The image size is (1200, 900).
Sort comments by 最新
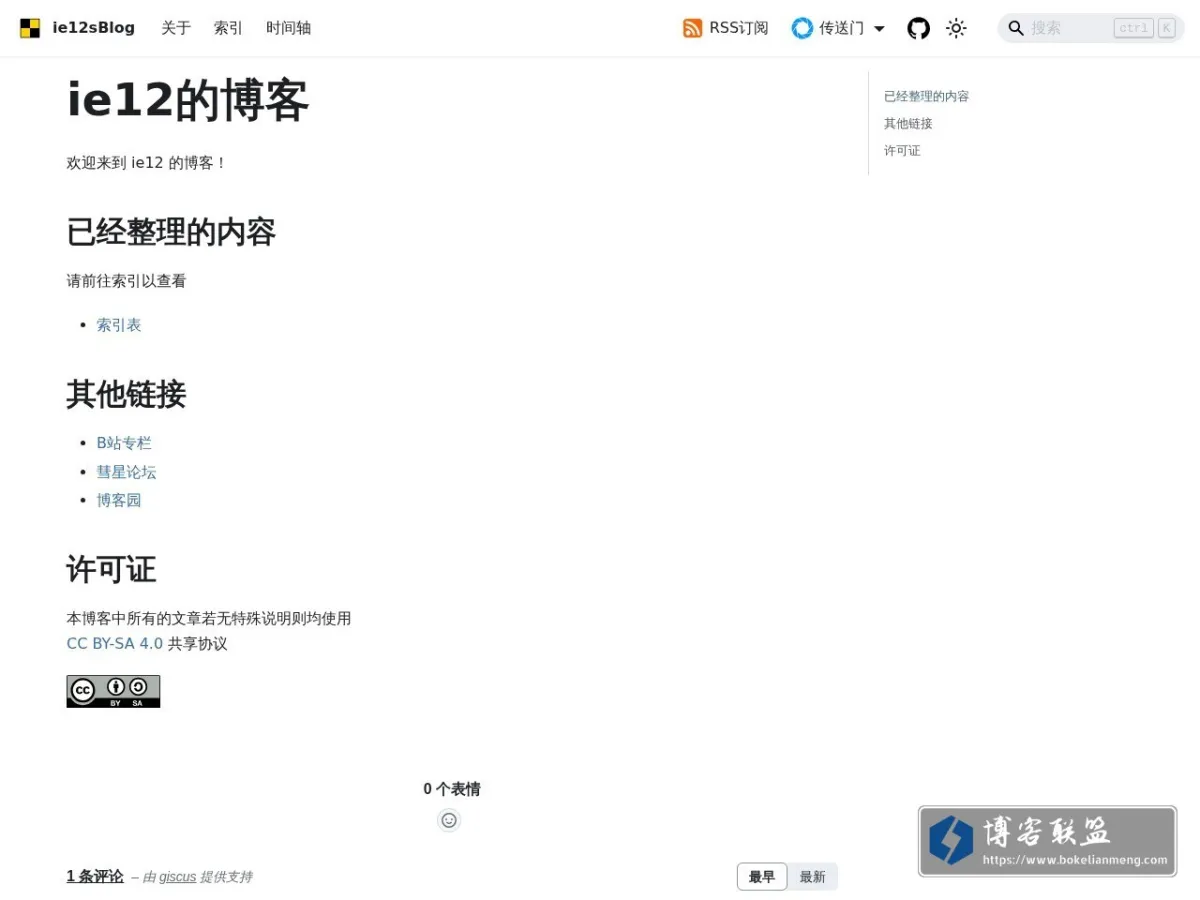coord(812,877)
